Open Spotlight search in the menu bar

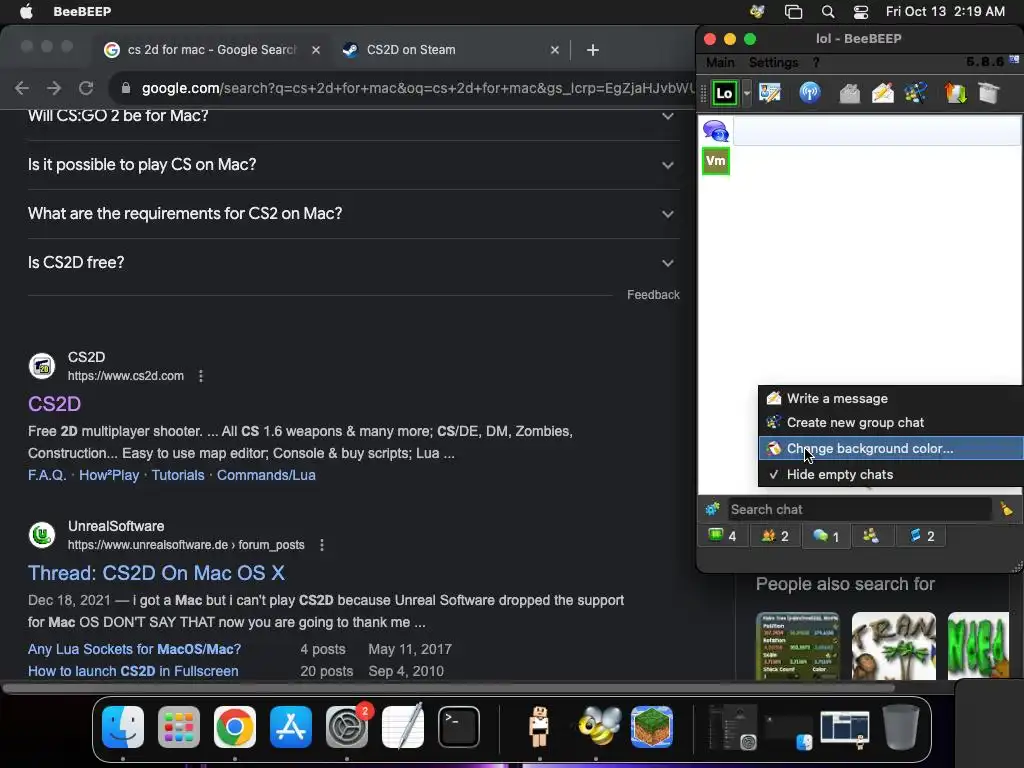coord(828,12)
